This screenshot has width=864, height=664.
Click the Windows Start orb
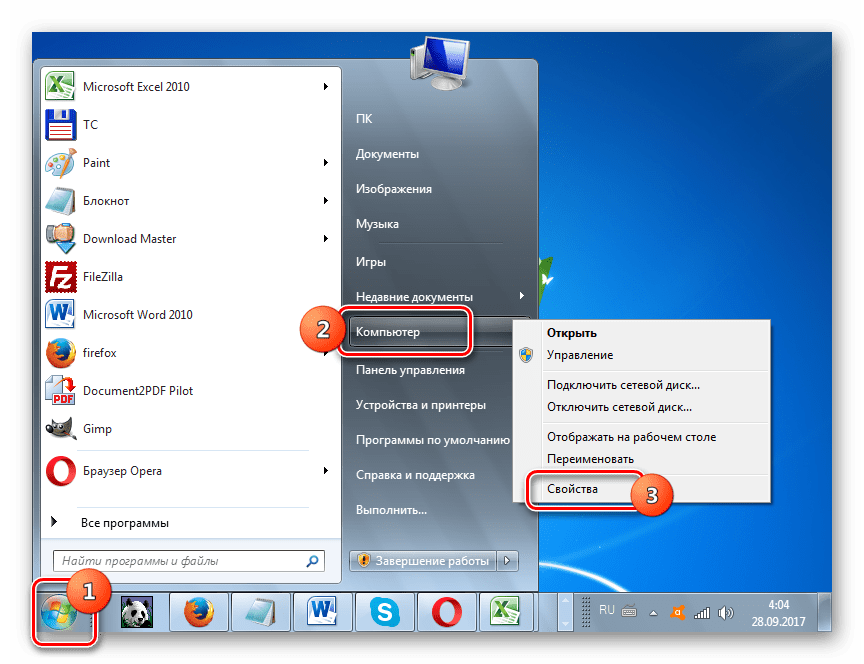point(58,613)
